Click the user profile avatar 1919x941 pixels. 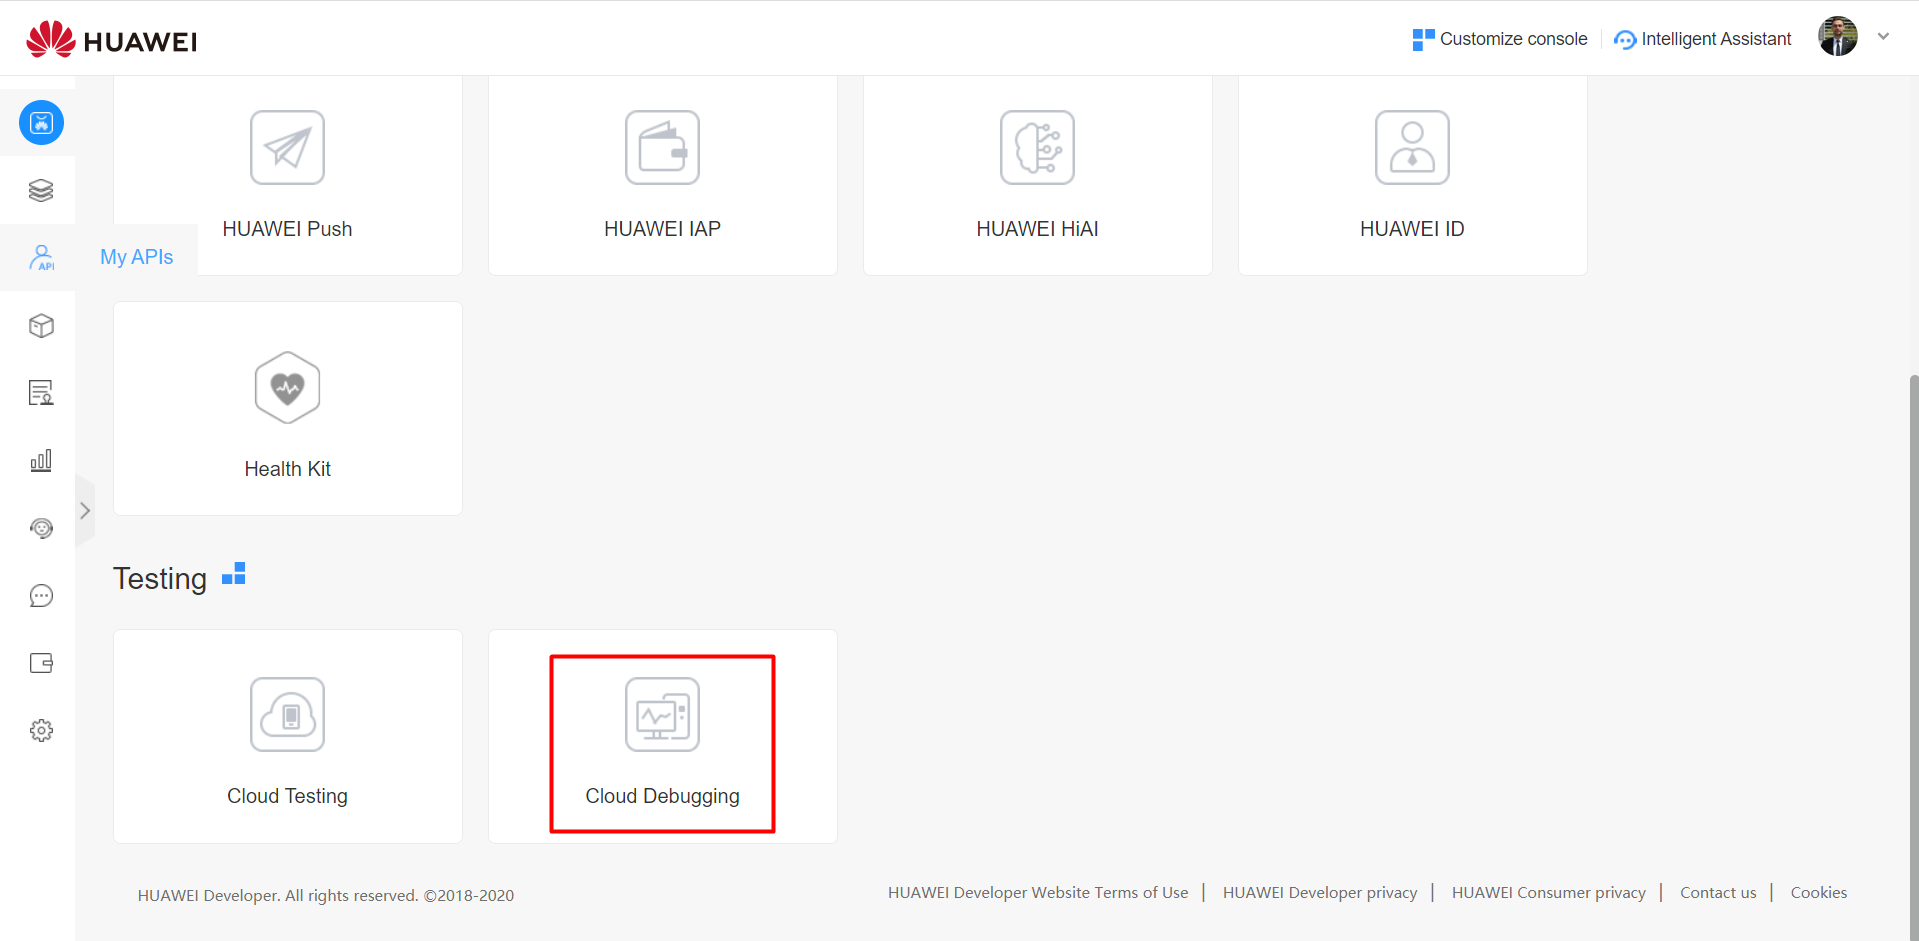pos(1838,36)
